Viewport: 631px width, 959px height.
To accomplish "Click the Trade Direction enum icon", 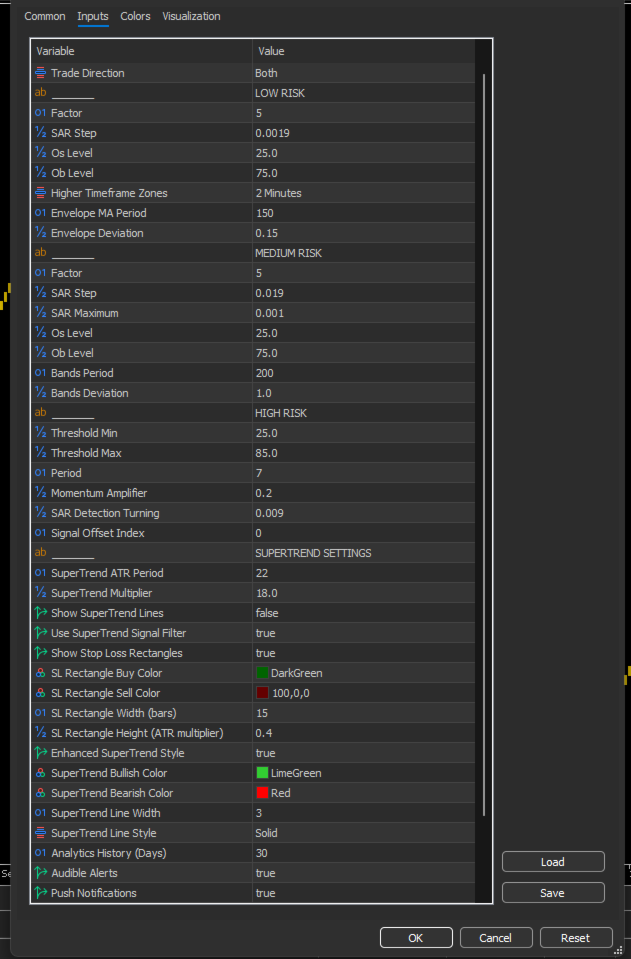I will click(x=40, y=73).
